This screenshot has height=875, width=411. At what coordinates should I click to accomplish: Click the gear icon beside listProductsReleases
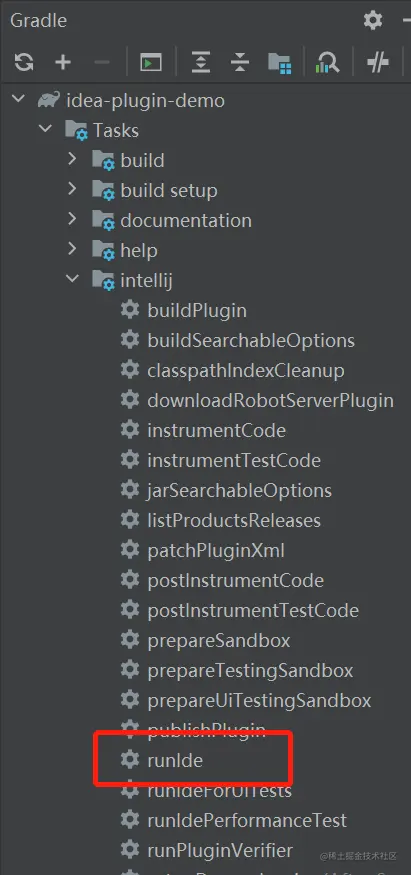click(x=130, y=520)
